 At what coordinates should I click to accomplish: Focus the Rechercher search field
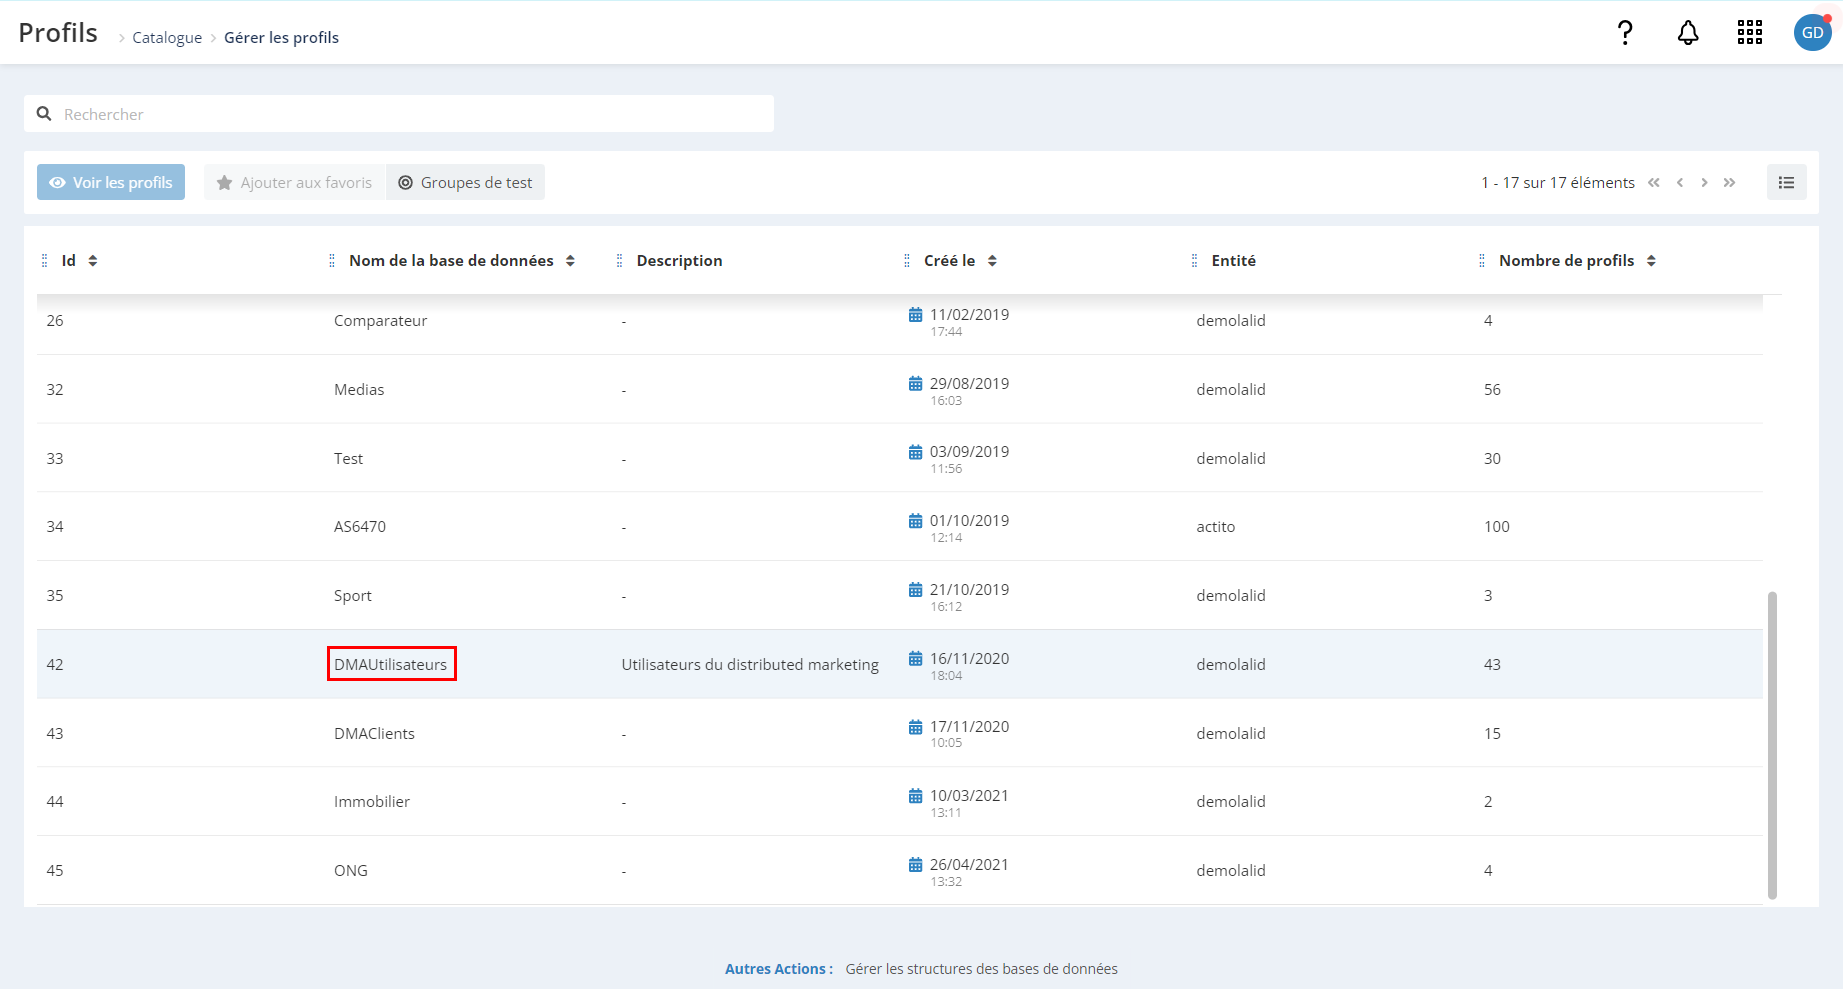(x=399, y=114)
